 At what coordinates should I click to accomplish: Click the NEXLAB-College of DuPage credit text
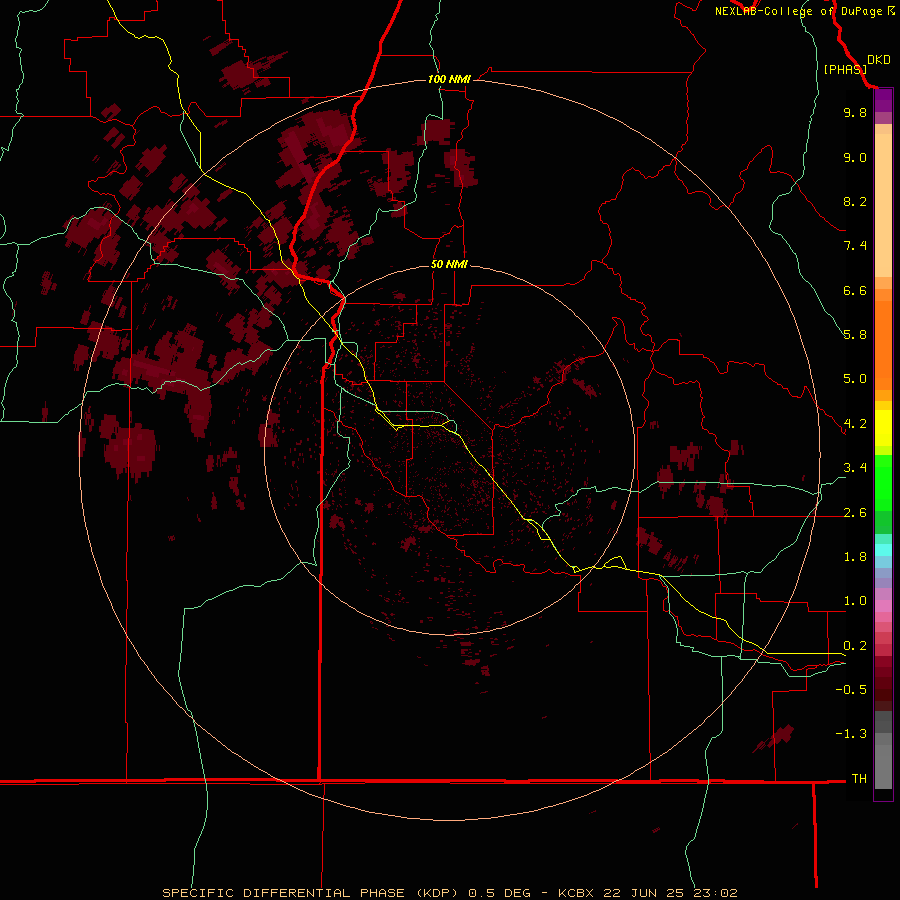(x=804, y=11)
